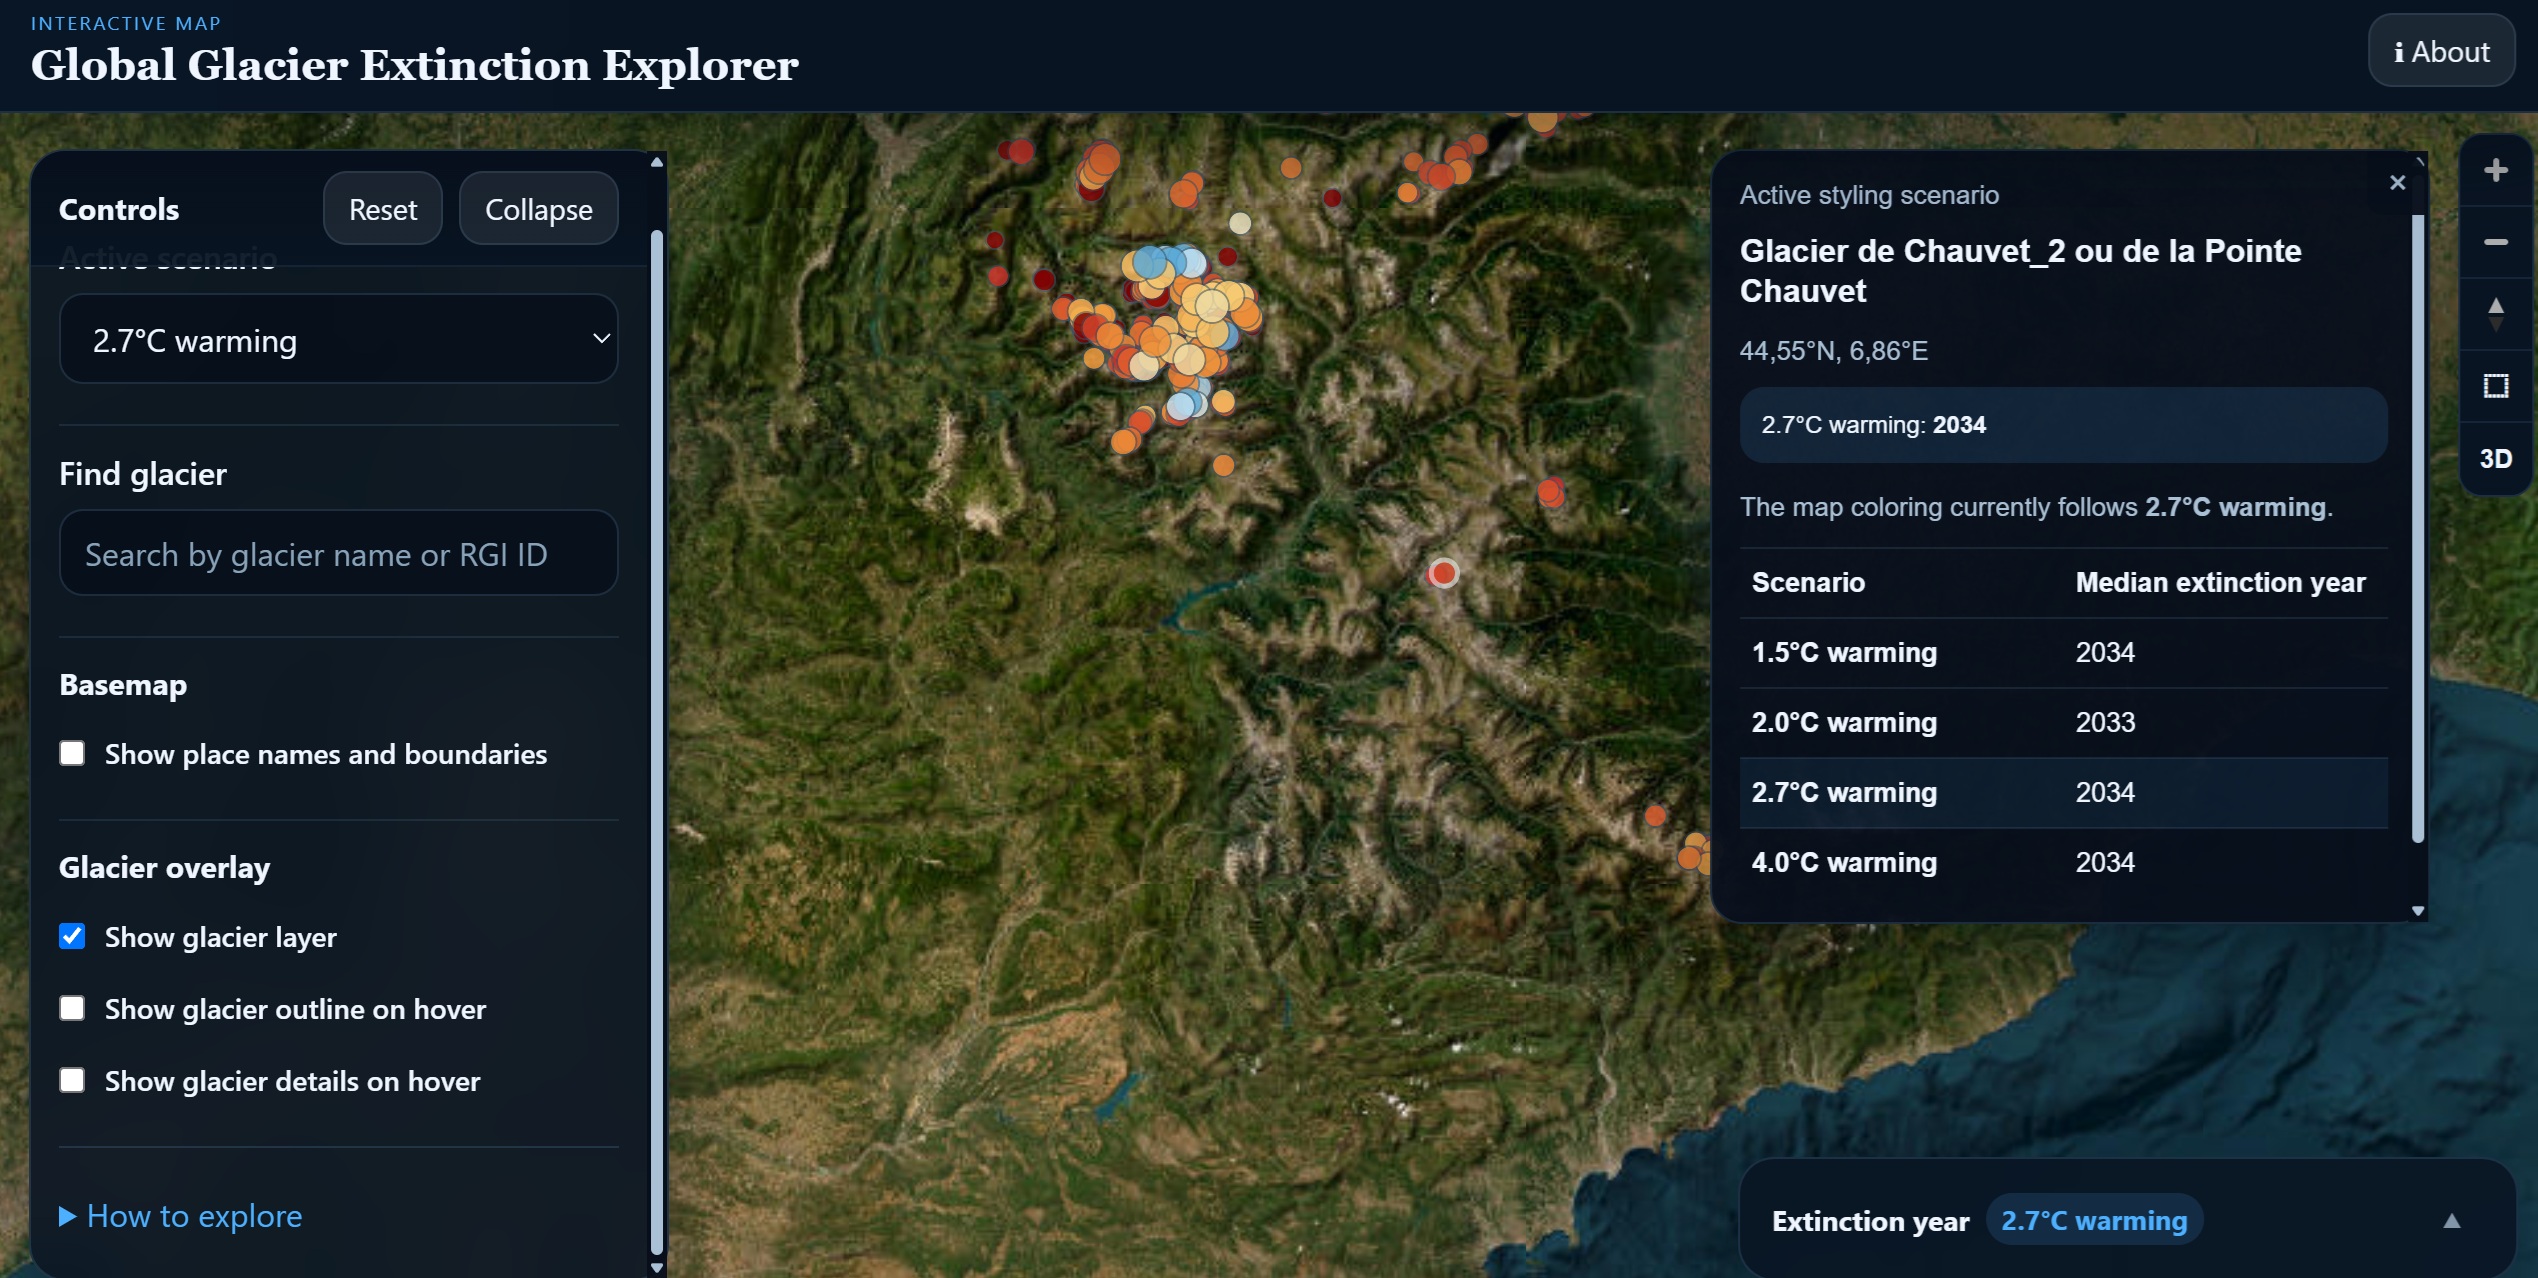Screen dimensions: 2538x1278
Task: Enable Show glacier details on hover
Action: [x=72, y=1080]
